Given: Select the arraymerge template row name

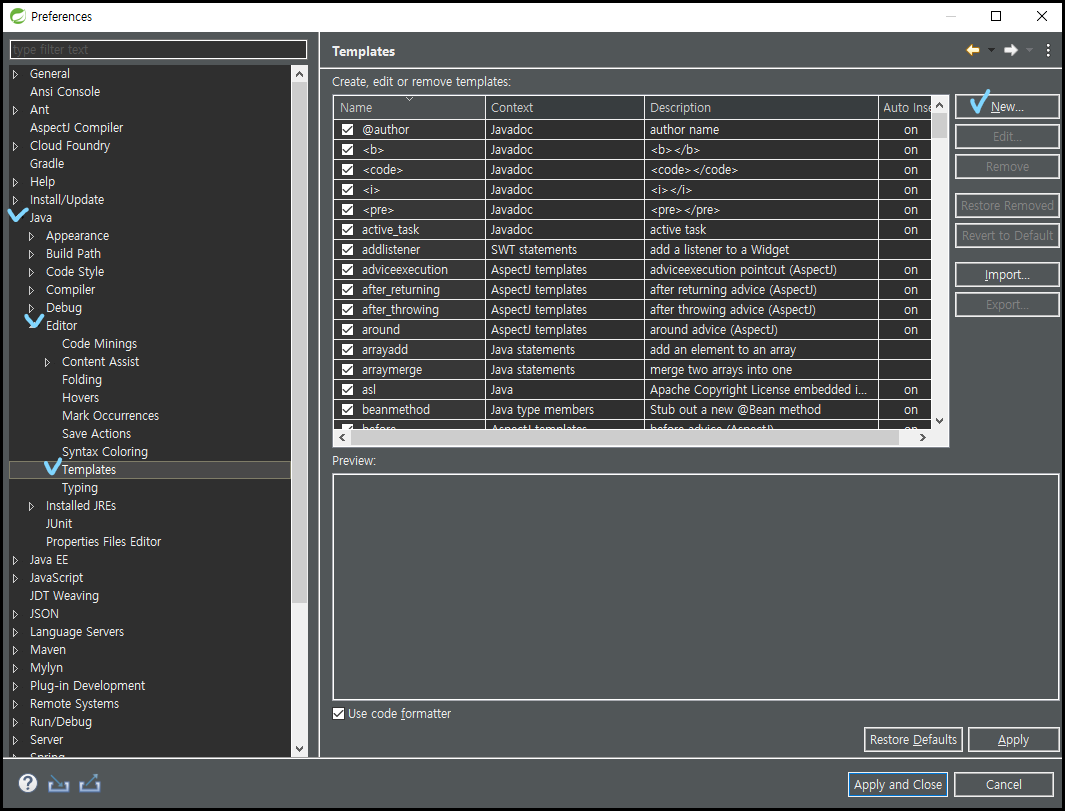Looking at the screenshot, I should point(391,370).
